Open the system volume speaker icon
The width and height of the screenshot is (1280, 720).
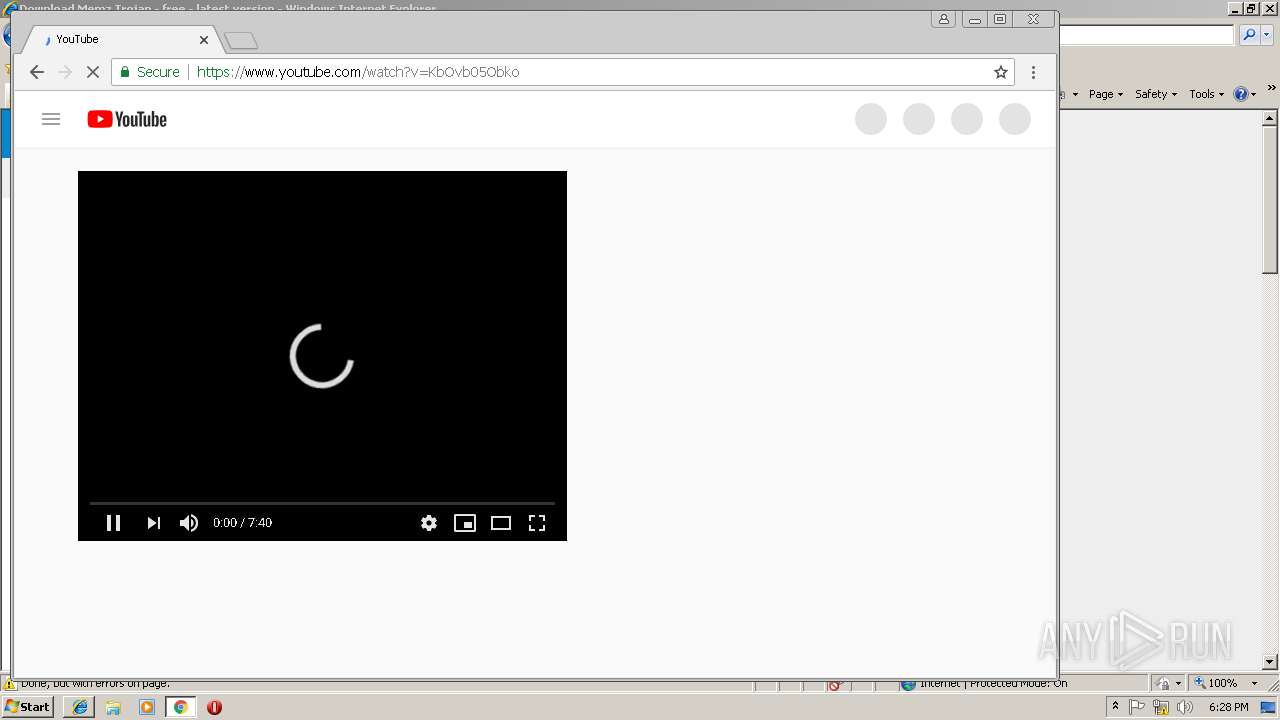[x=1185, y=707]
